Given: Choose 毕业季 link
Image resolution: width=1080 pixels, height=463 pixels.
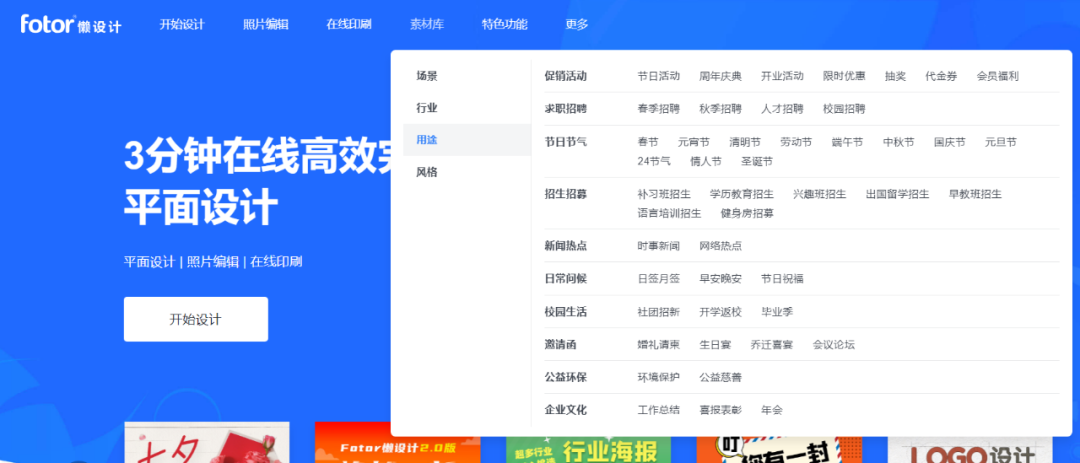Looking at the screenshot, I should (777, 311).
